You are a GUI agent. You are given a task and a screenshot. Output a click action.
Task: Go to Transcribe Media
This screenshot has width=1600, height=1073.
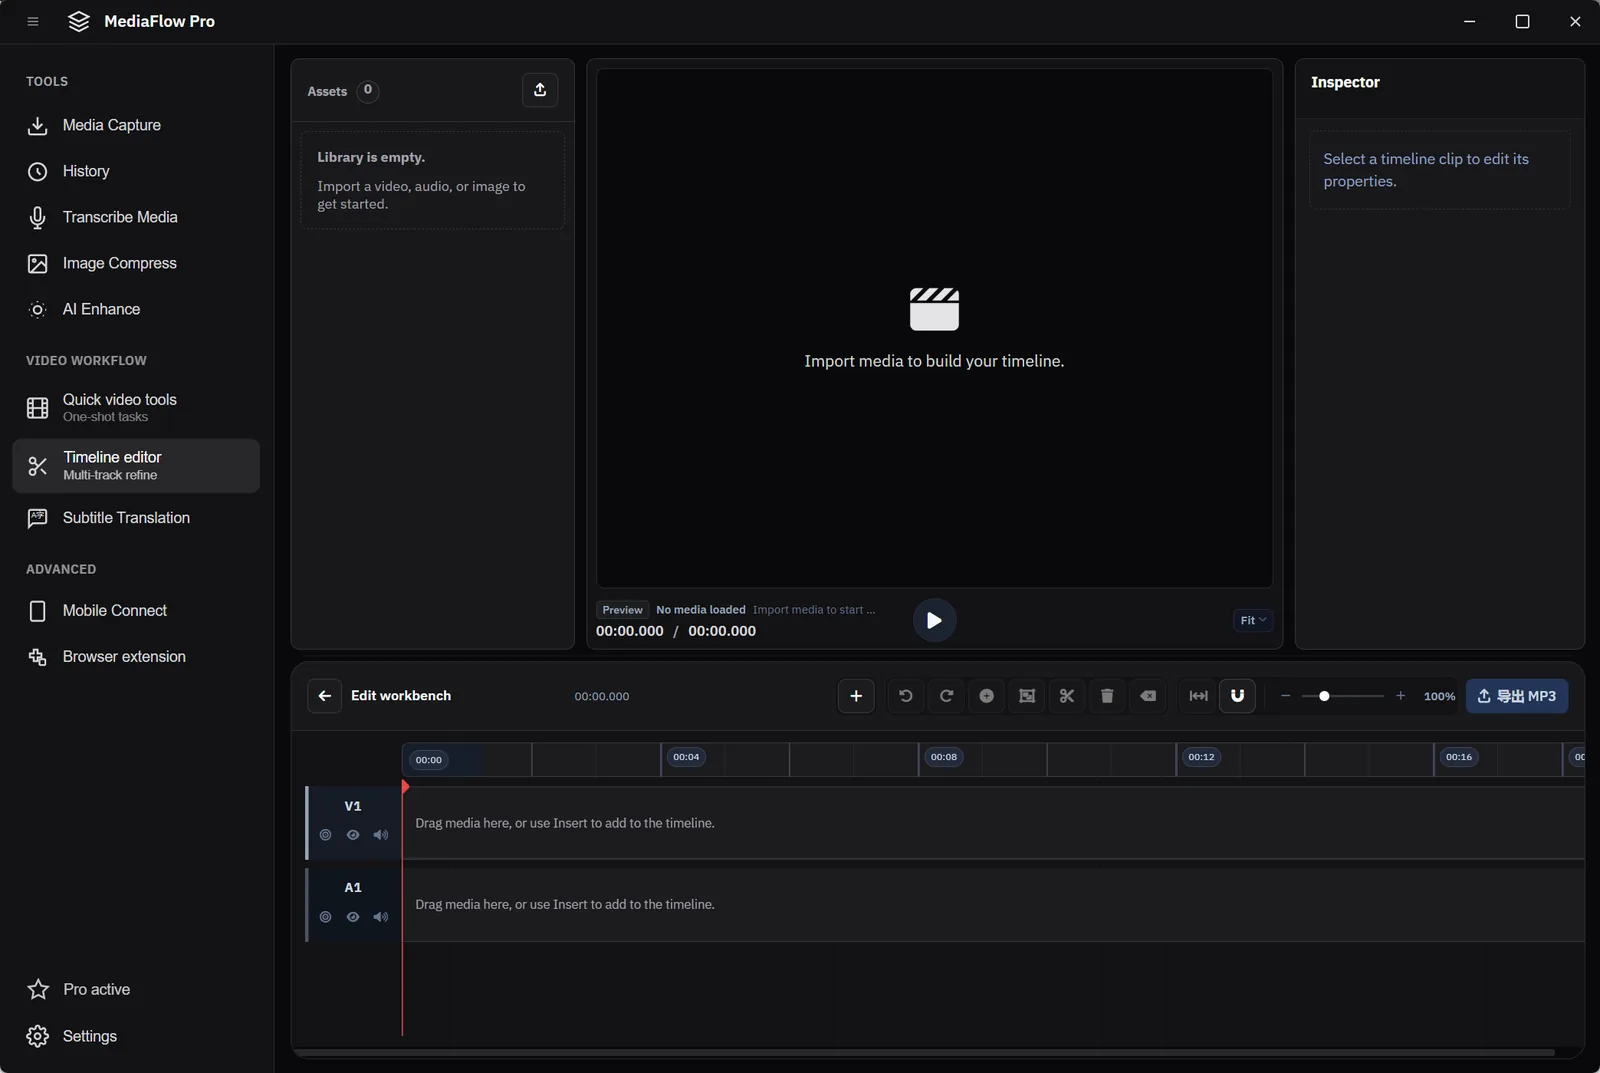tap(136, 217)
